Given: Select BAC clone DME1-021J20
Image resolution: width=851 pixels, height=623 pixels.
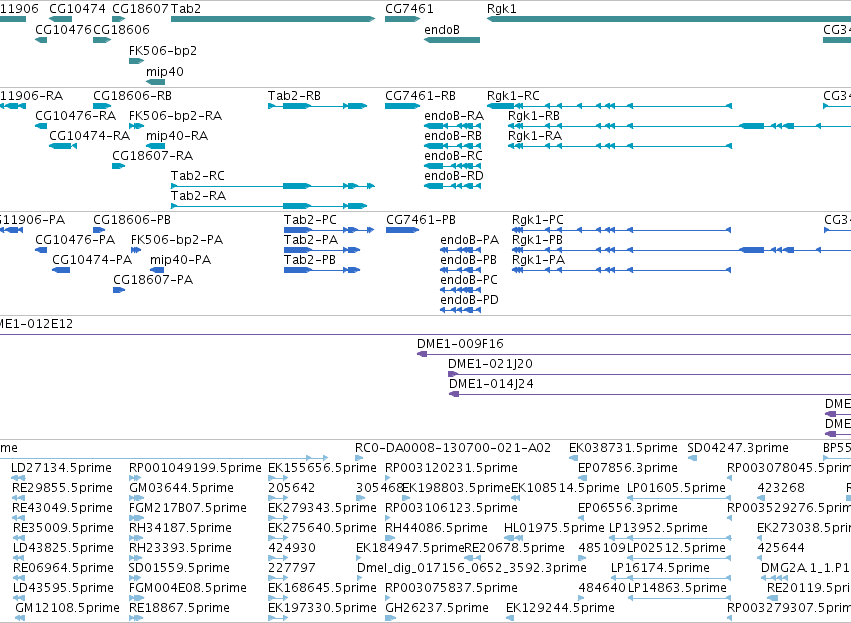Looking at the screenshot, I should coord(649,374).
